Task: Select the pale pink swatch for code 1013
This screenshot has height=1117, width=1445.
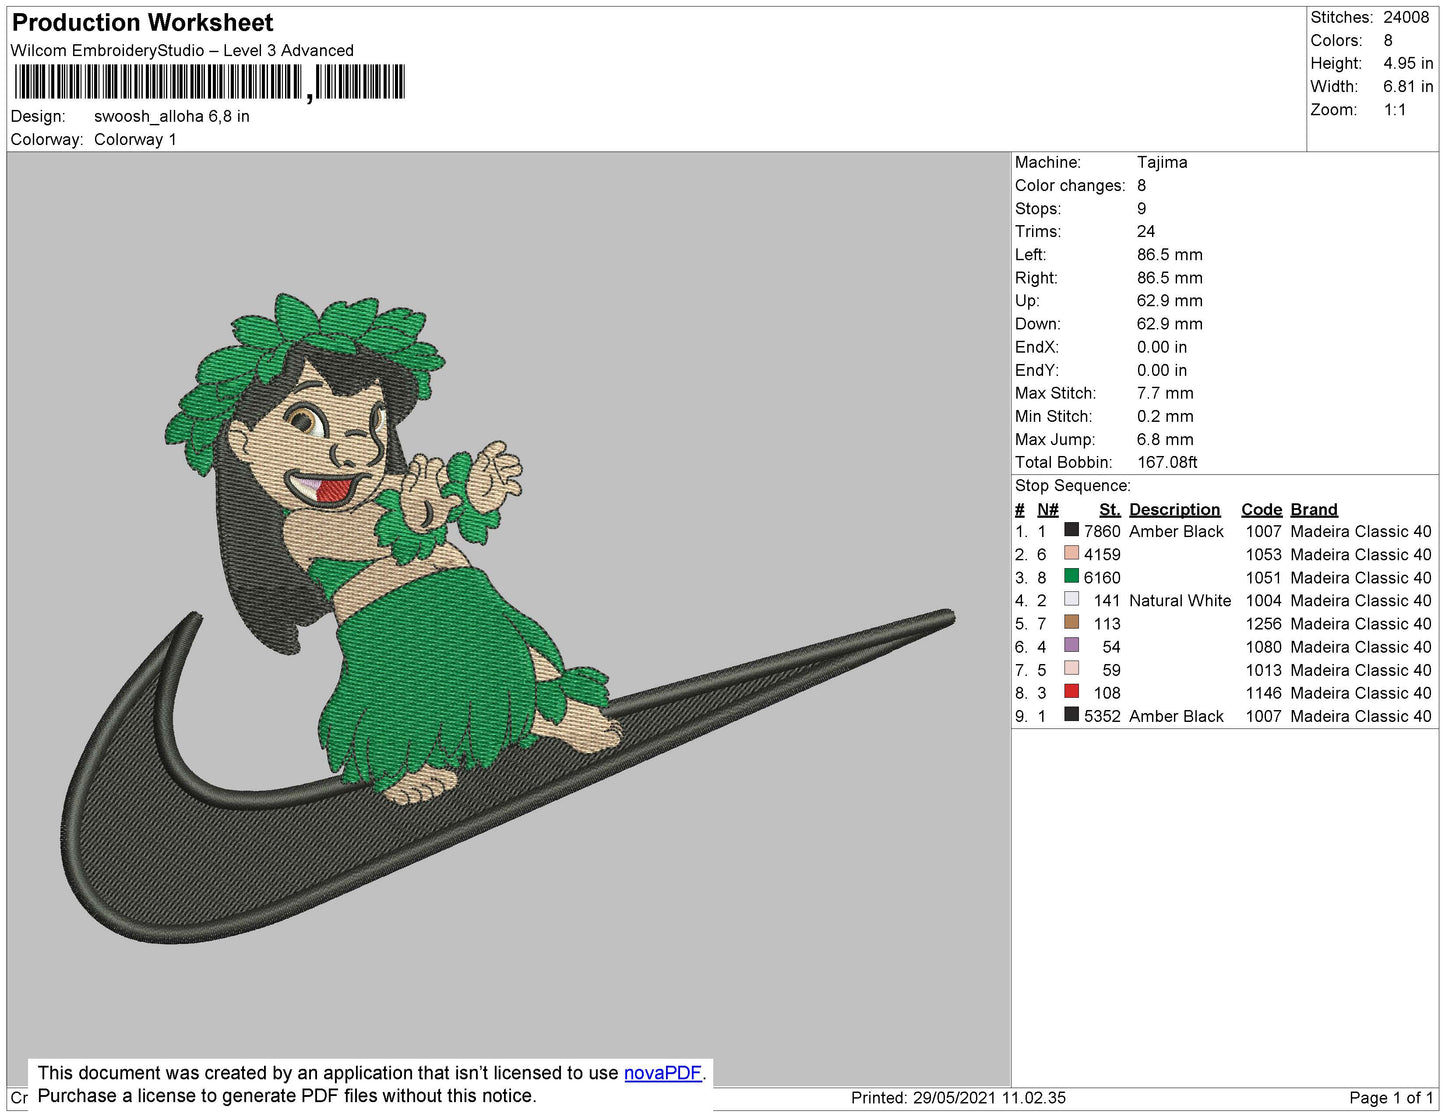Action: [x=1071, y=668]
